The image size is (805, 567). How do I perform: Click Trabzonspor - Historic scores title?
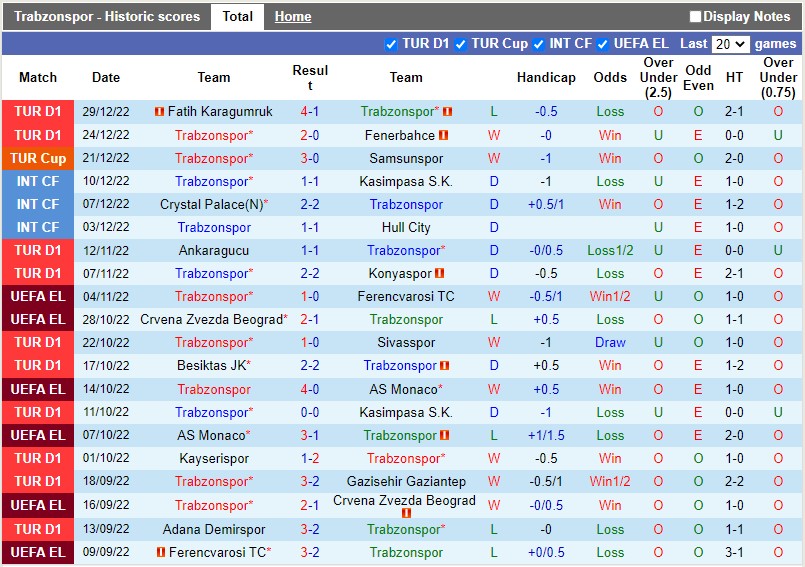[x=107, y=16]
